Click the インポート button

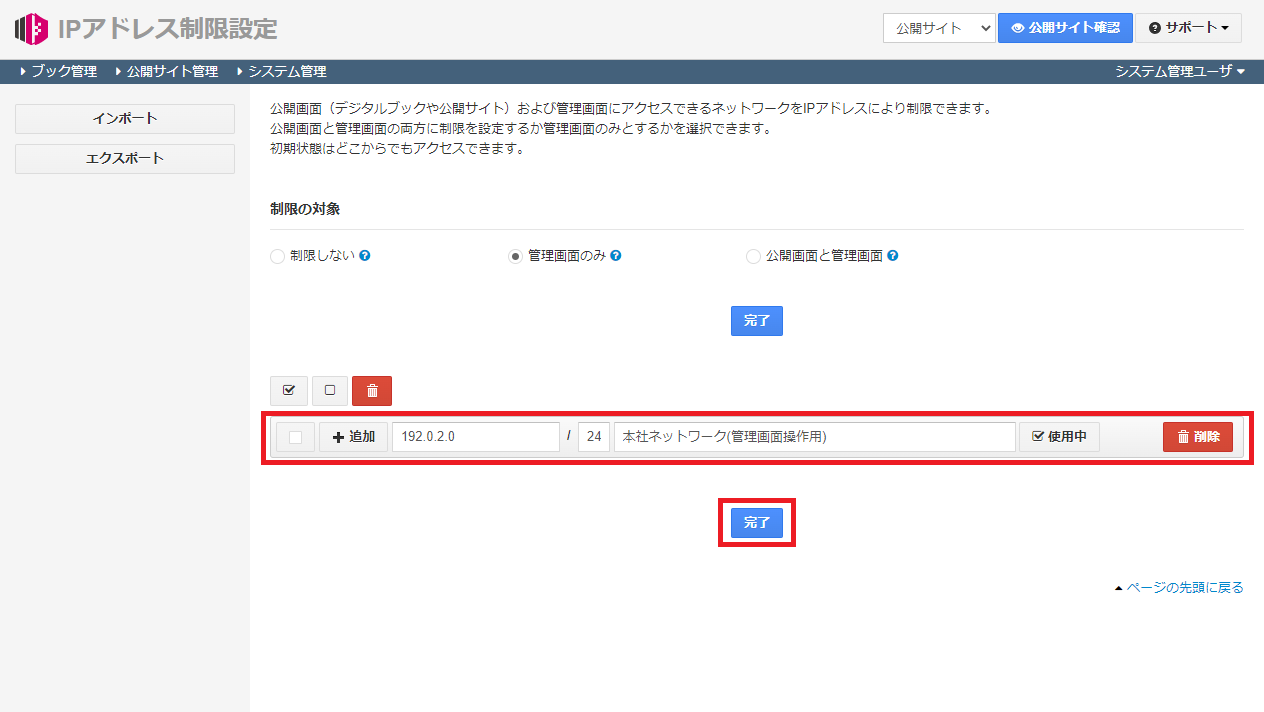(x=125, y=118)
